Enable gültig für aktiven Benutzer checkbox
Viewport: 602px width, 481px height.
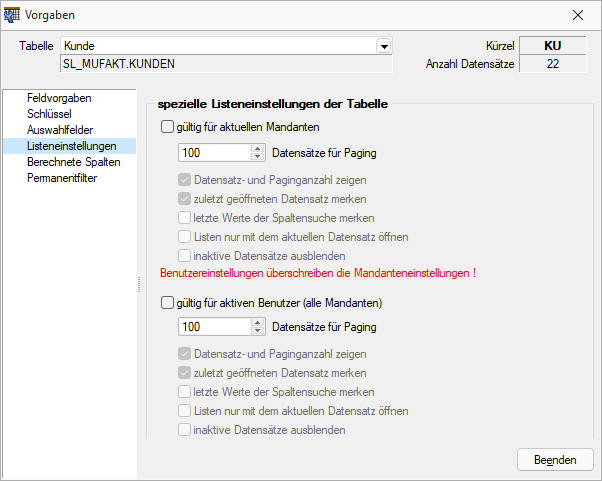pos(167,302)
